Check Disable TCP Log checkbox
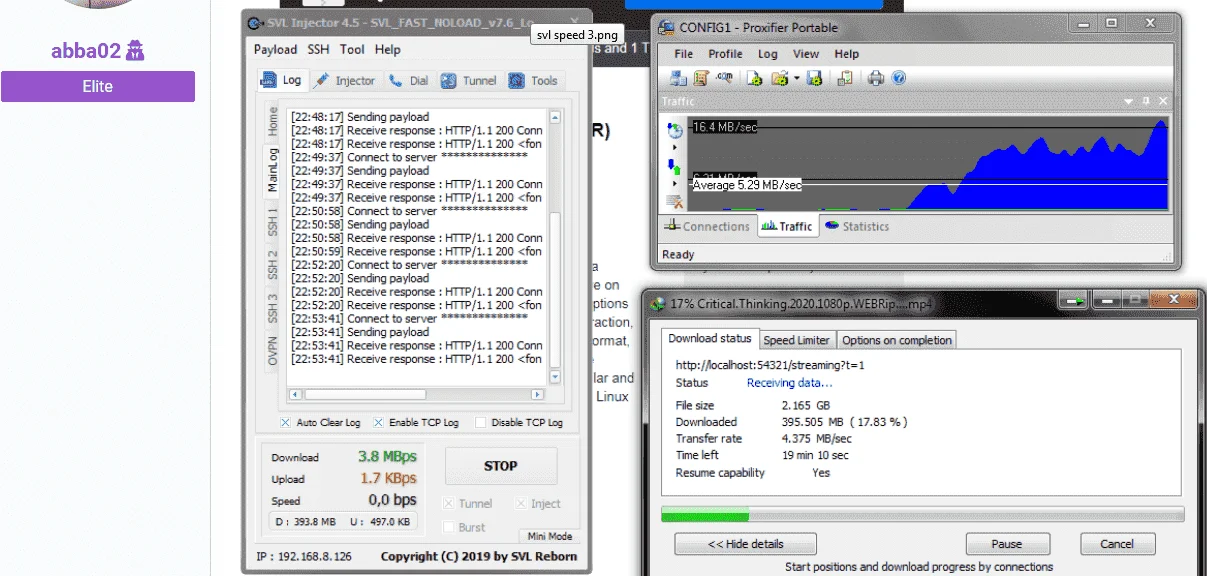1207x576 pixels. pyautogui.click(x=481, y=423)
